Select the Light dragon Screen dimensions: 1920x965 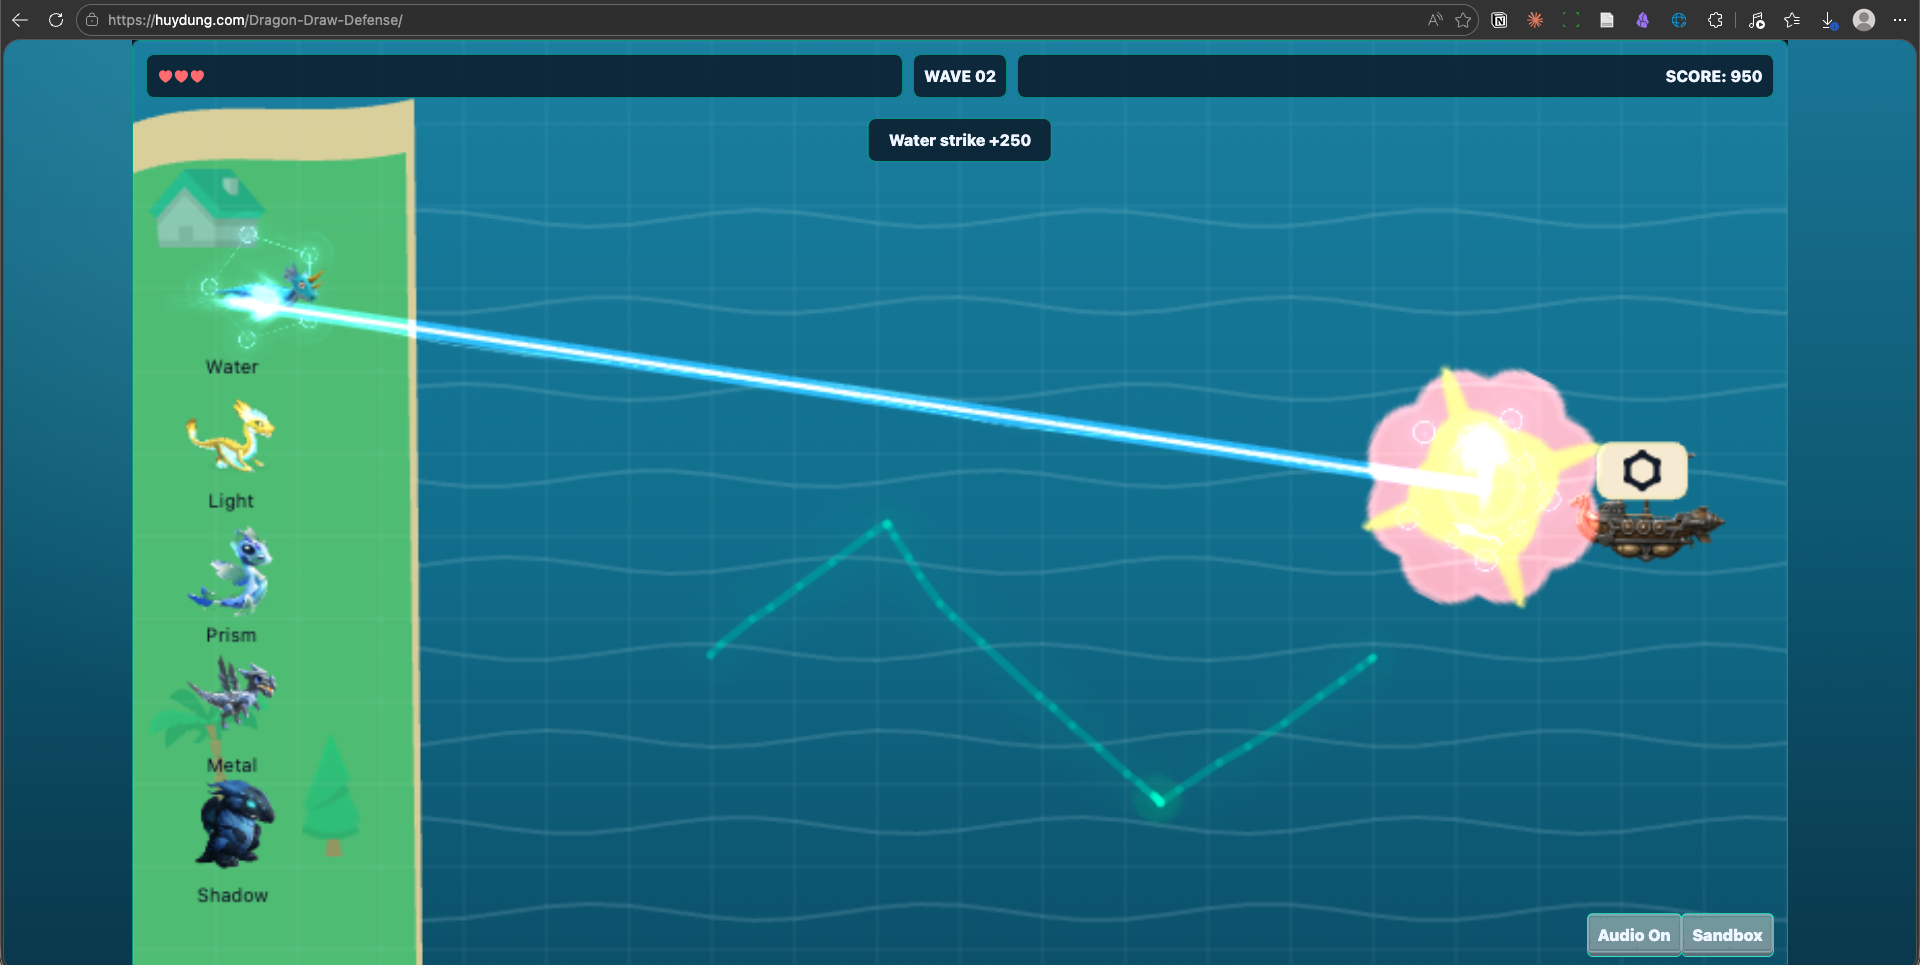click(231, 436)
